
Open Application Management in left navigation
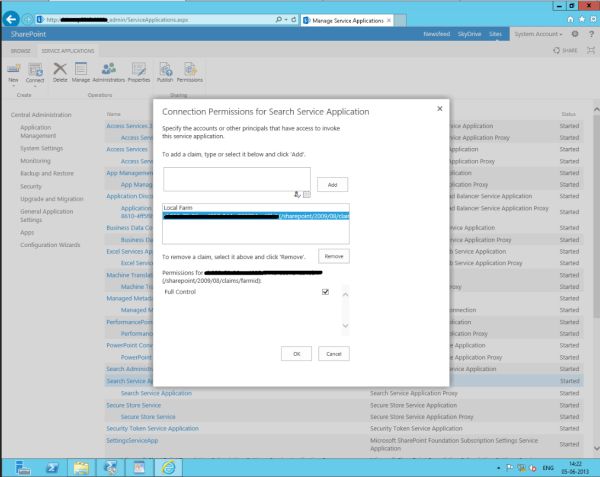[38, 132]
